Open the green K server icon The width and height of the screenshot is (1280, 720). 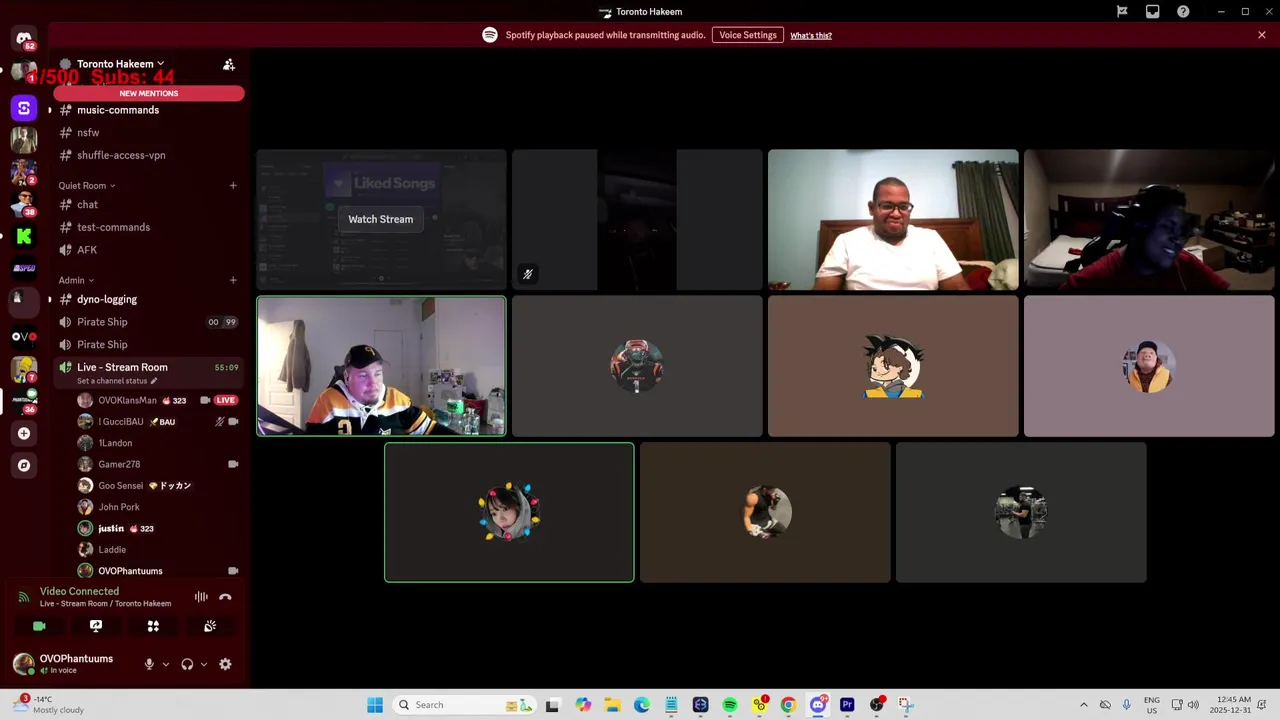[x=24, y=236]
